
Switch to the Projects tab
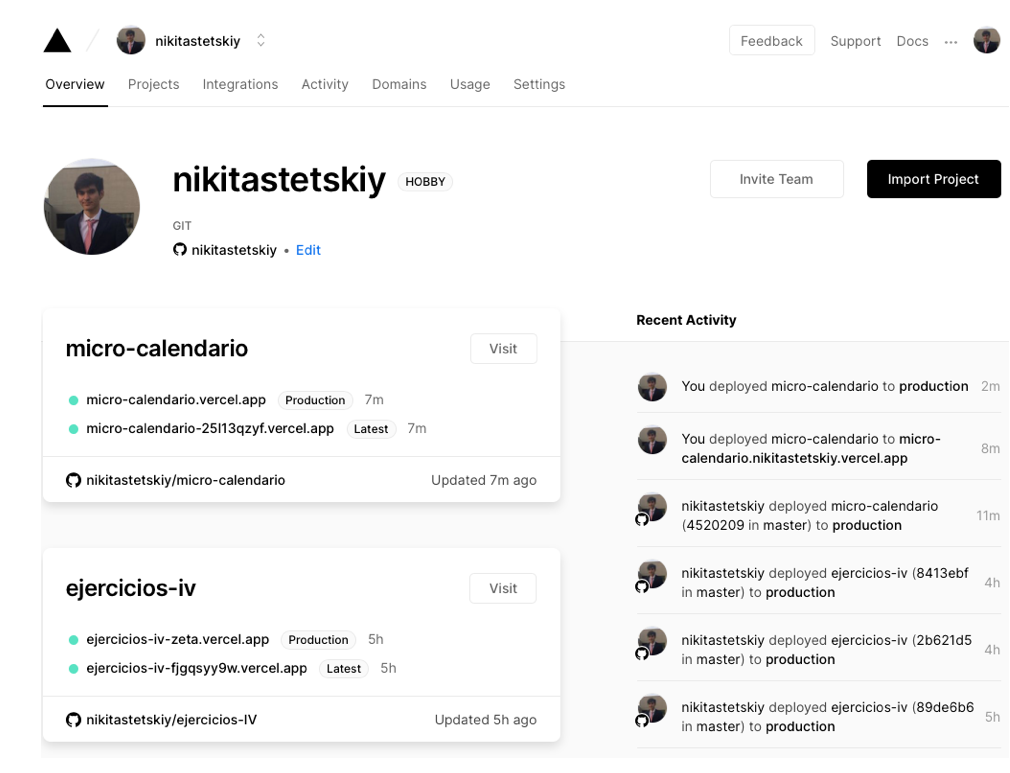(x=153, y=84)
